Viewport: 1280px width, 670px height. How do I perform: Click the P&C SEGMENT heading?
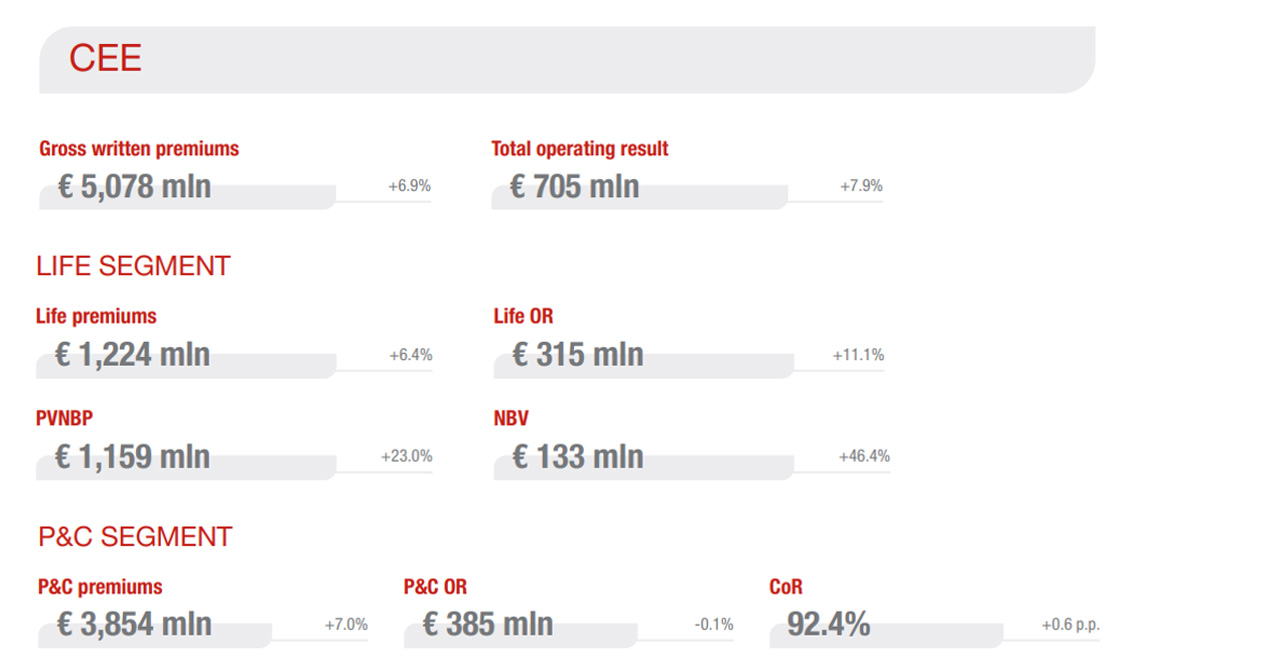click(135, 537)
